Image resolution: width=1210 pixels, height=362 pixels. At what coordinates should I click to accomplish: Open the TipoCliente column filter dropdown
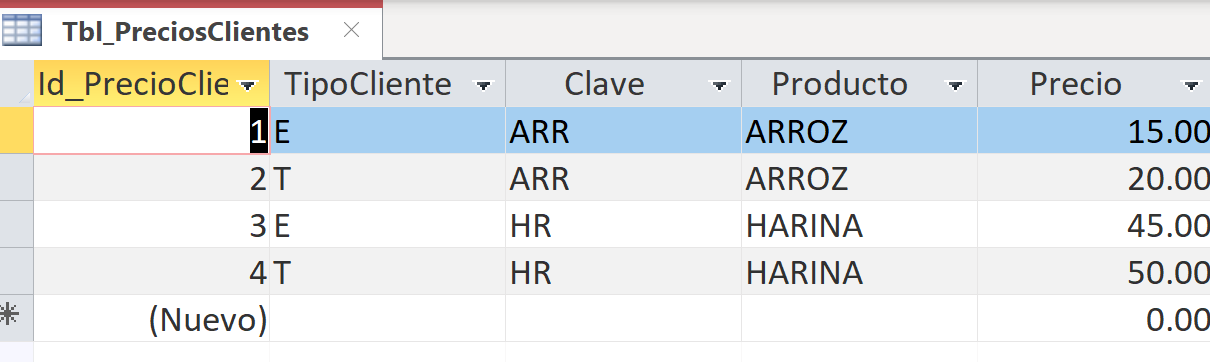[484, 86]
